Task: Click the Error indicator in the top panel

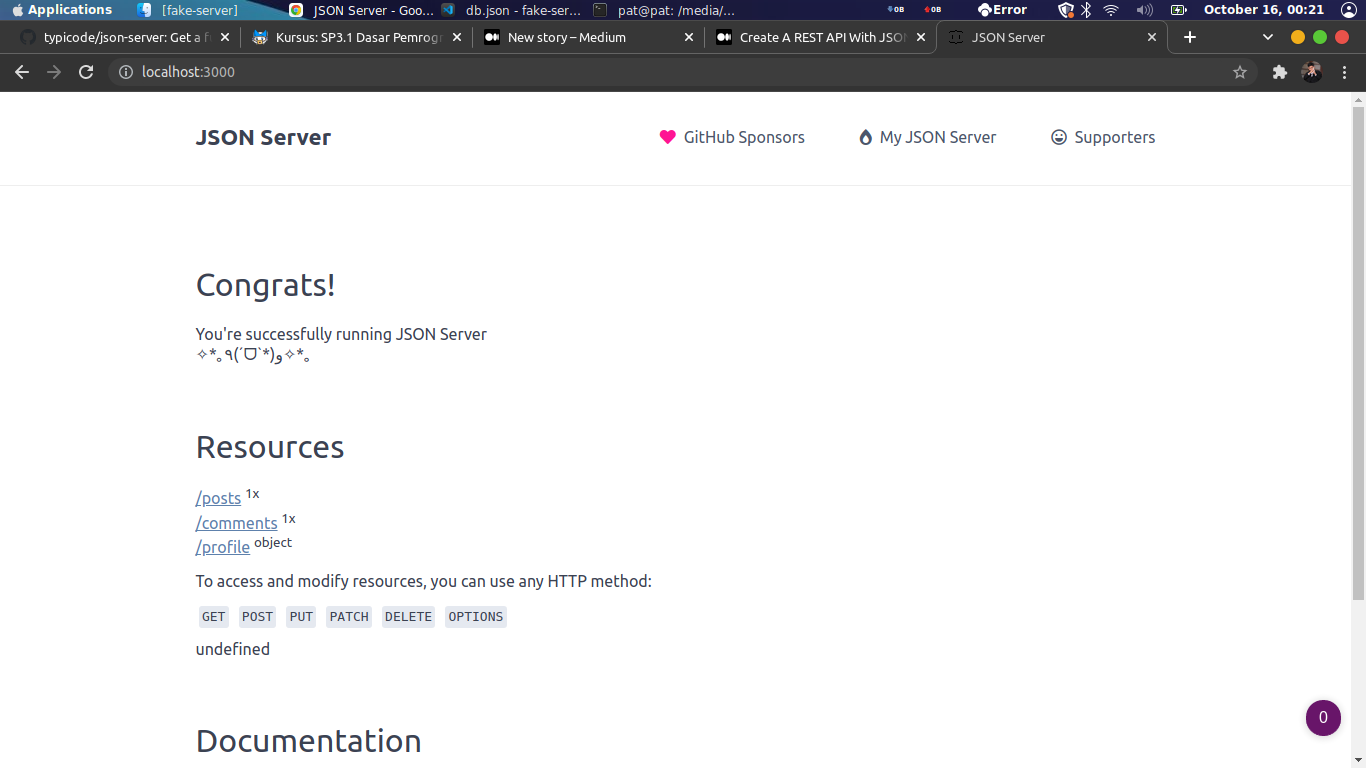Action: [x=1002, y=10]
